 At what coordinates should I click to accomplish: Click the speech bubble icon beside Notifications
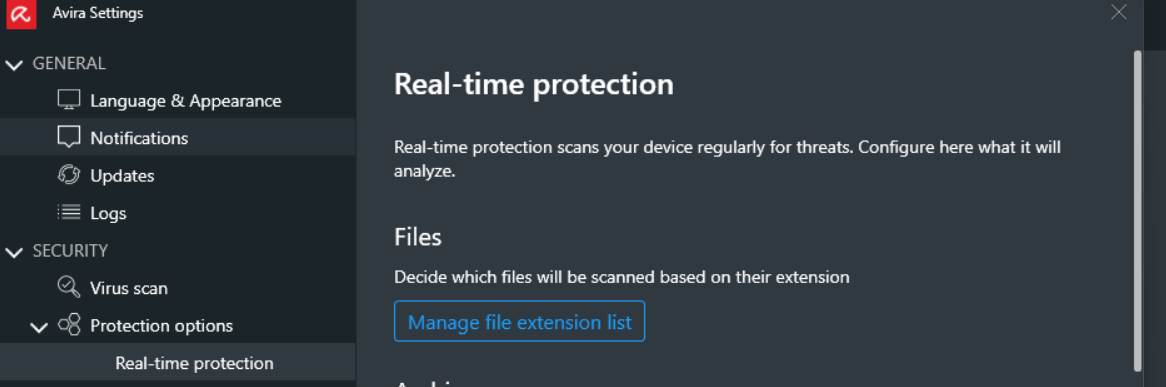point(68,138)
